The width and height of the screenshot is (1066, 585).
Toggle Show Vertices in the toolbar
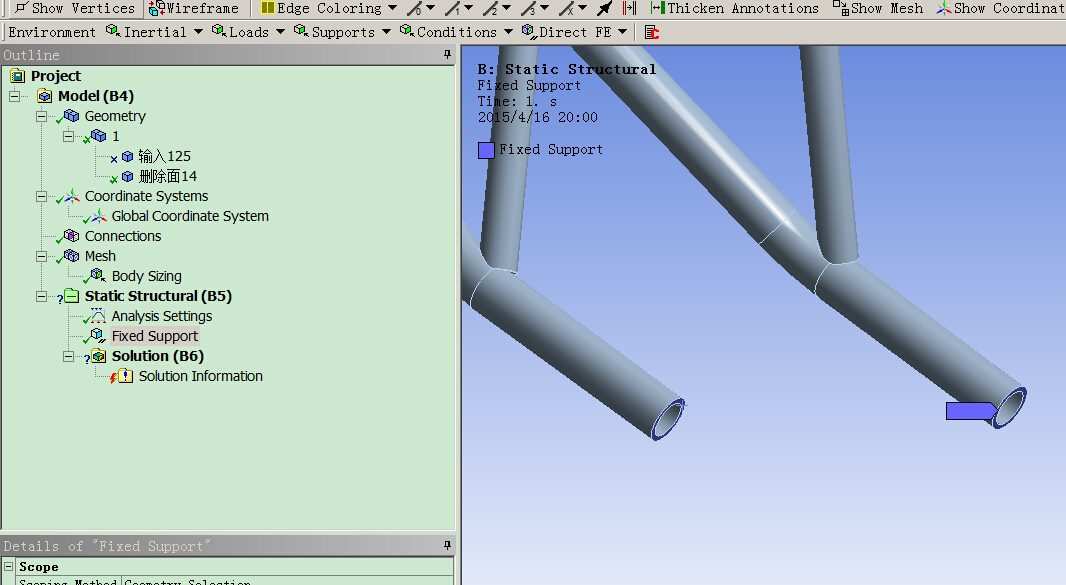pos(75,8)
